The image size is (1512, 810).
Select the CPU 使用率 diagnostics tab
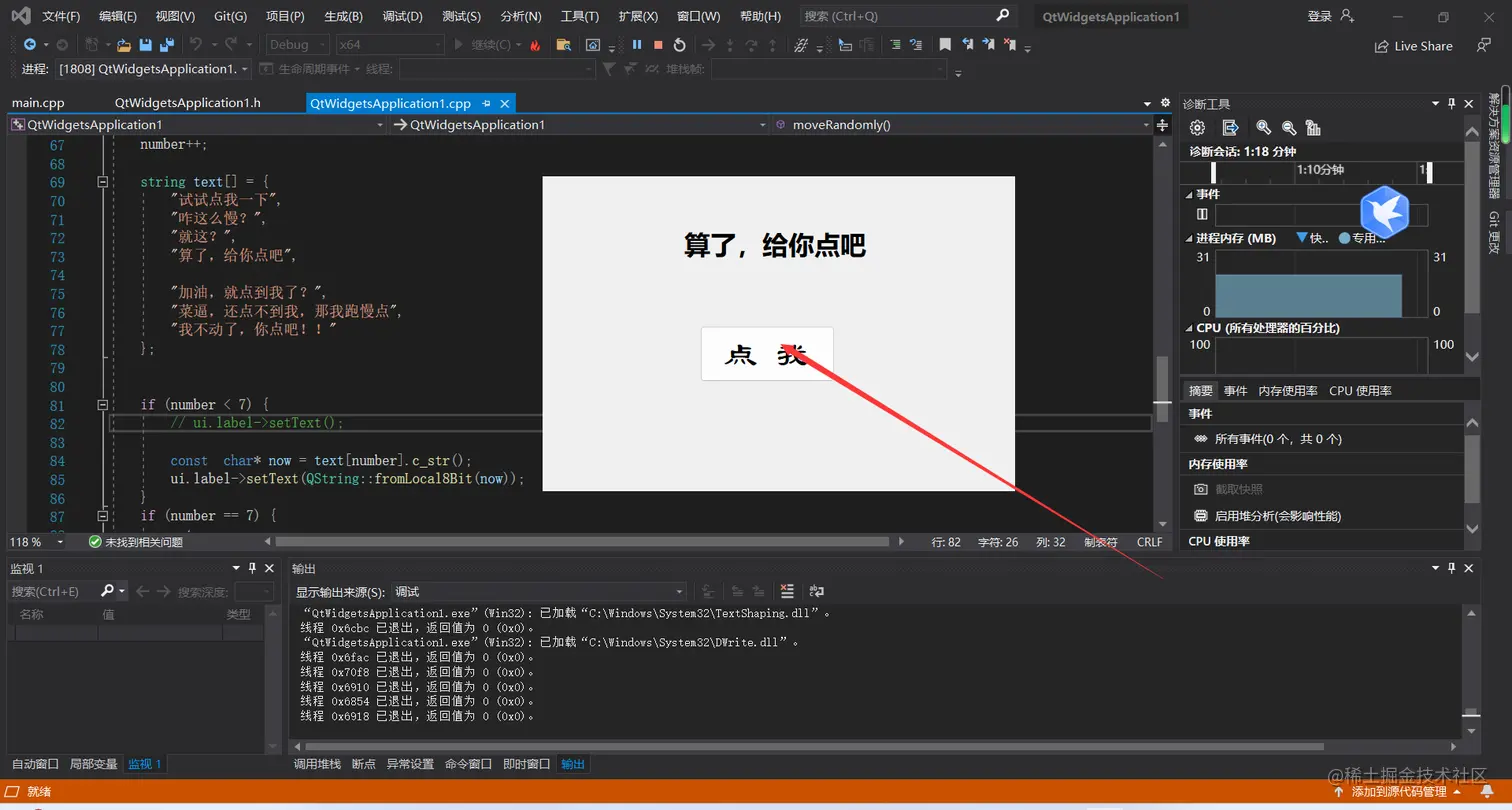click(1360, 391)
